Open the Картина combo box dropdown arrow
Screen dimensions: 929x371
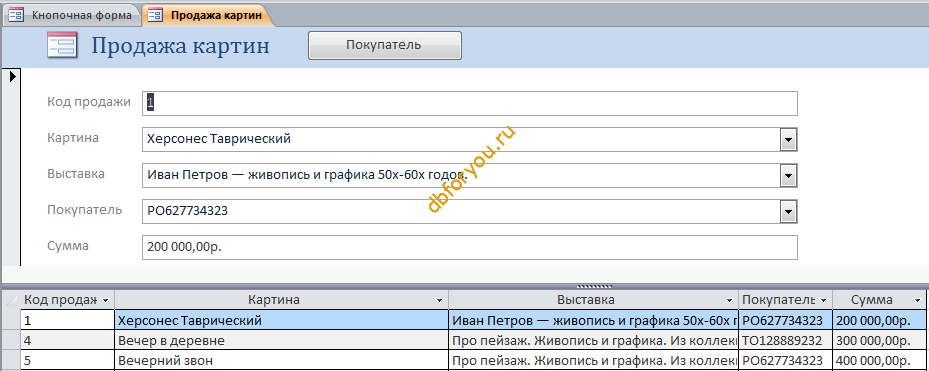[789, 141]
